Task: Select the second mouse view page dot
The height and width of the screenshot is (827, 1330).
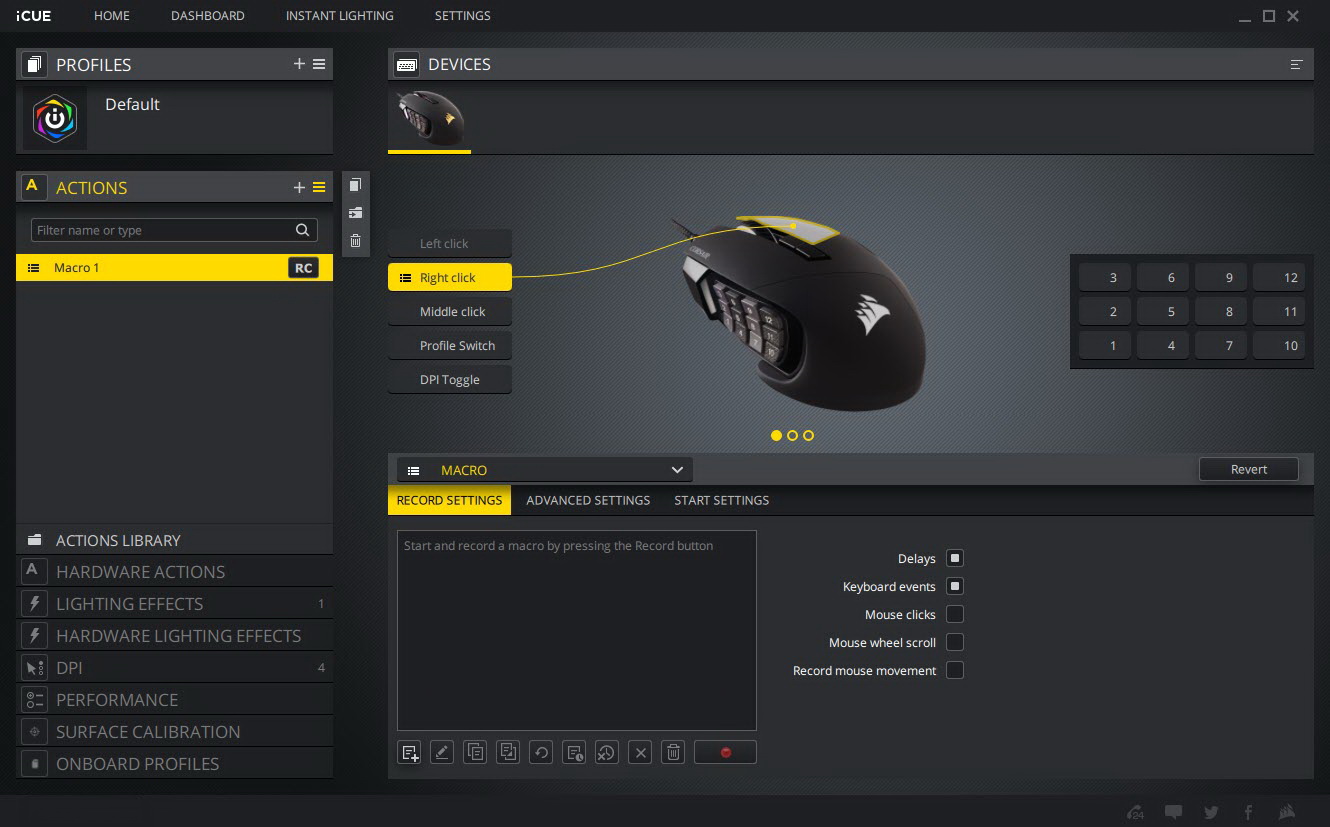Action: point(793,435)
